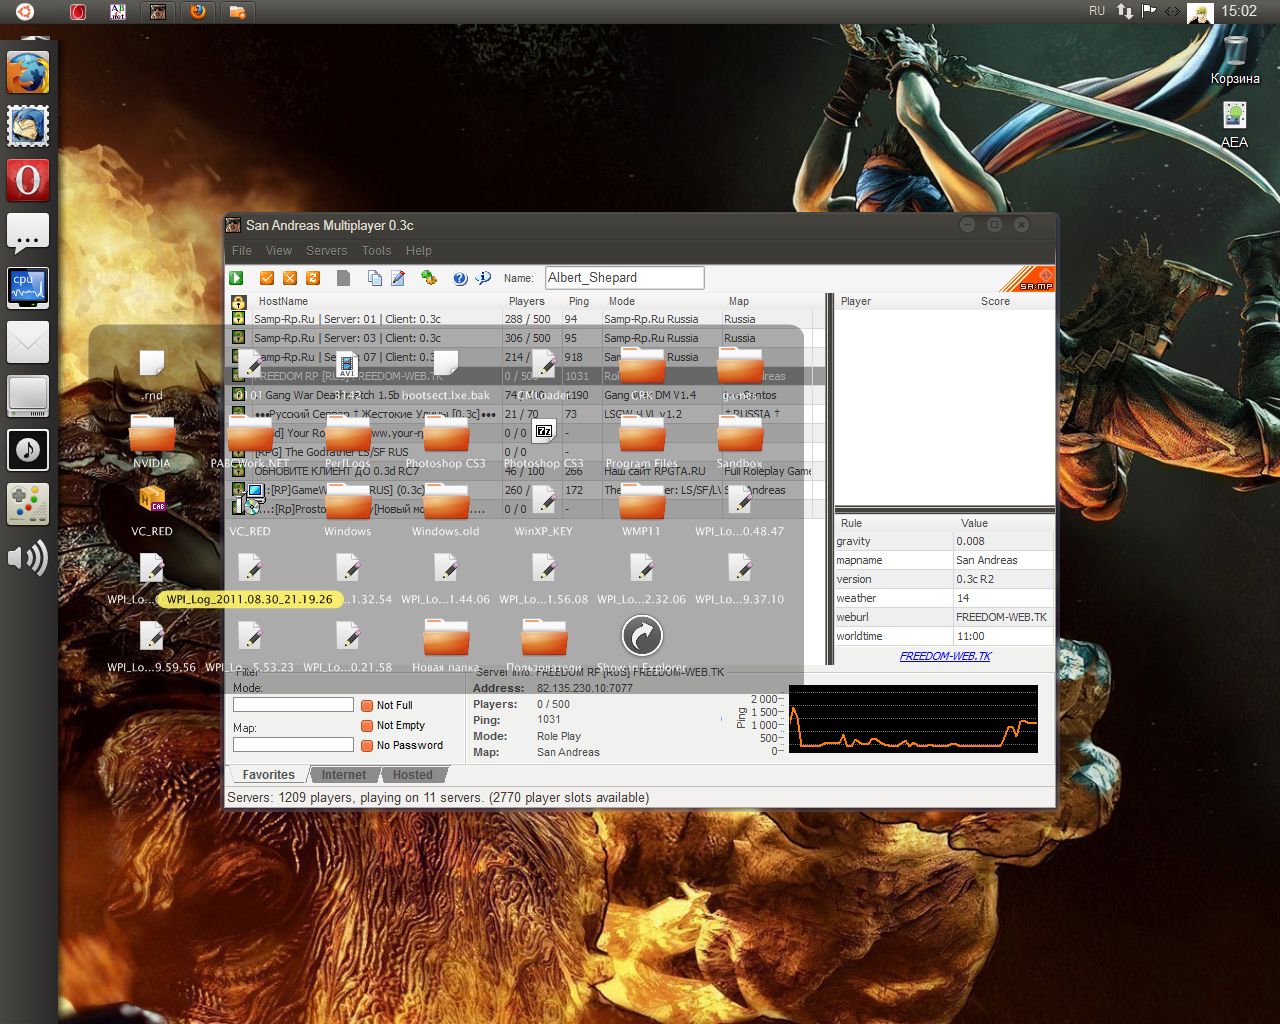Select Samp-Rp.Ru Server: 03 row
The image size is (1280, 1024).
coord(527,338)
